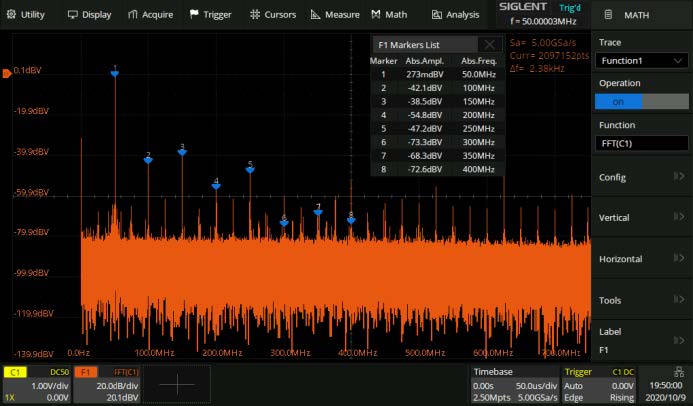Open the Display monitor menu
The image size is (693, 406).
[x=89, y=15]
